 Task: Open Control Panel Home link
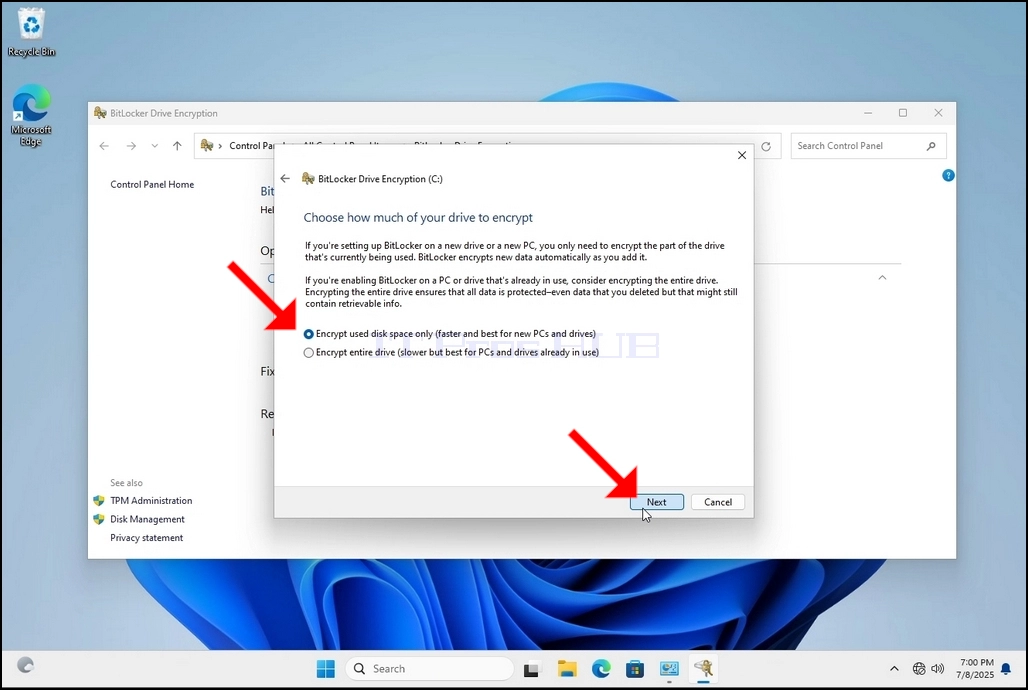tap(152, 184)
